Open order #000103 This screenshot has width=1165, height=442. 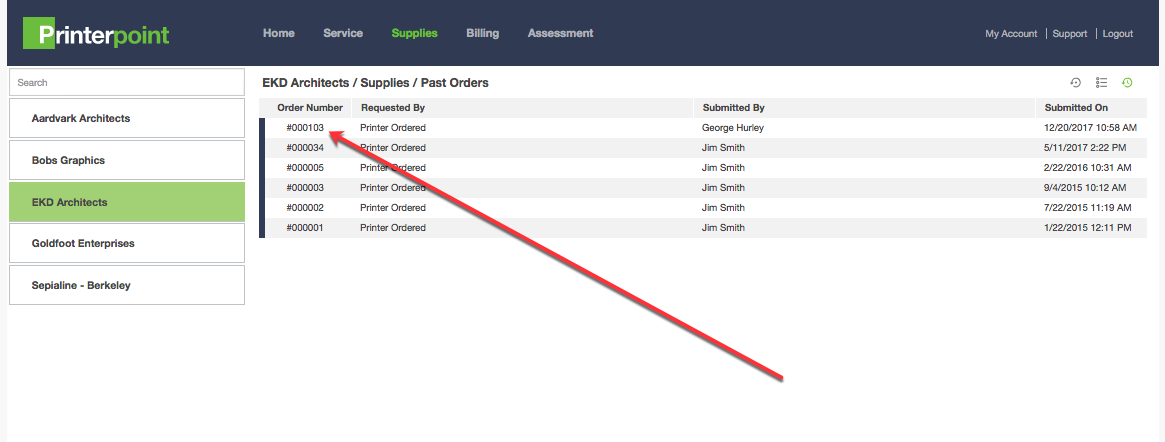[x=305, y=128]
